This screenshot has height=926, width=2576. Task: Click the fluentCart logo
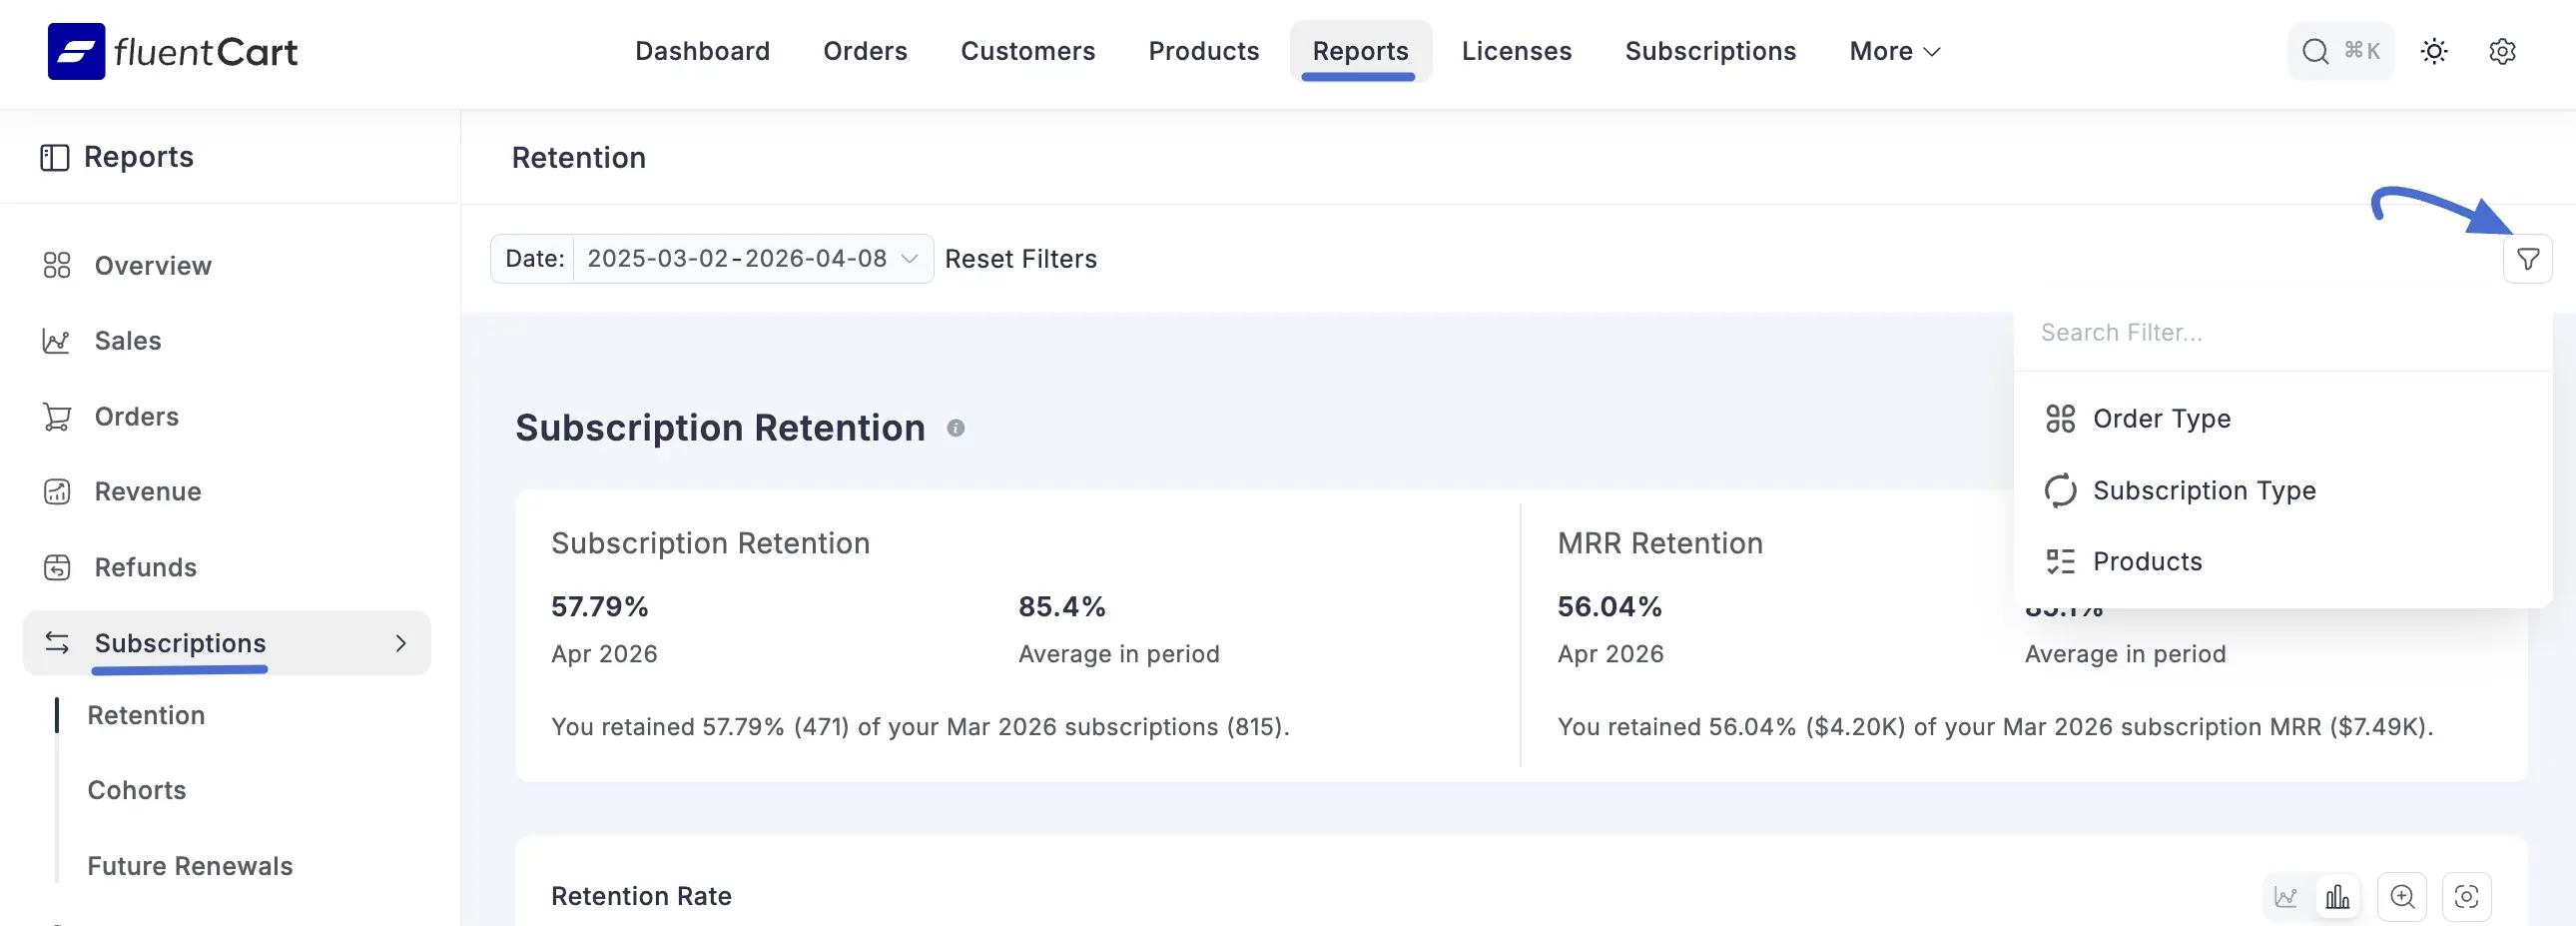click(x=172, y=51)
